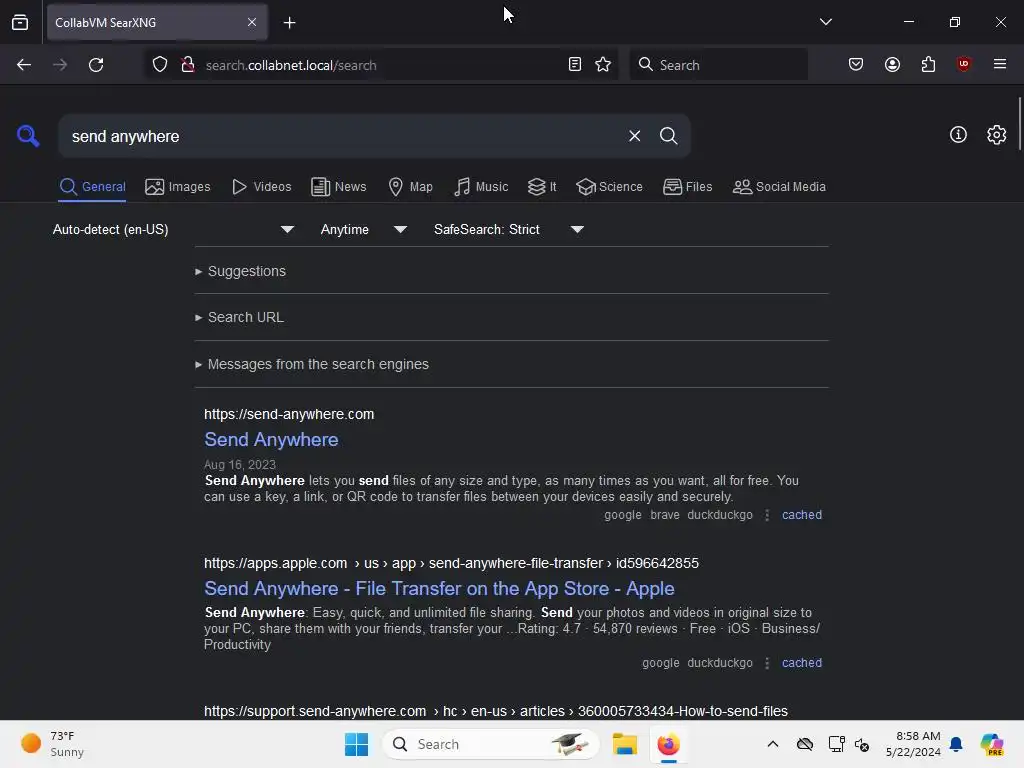Image resolution: width=1024 pixels, height=768 pixels.
Task: Open App Store Send Anywhere result
Action: (x=439, y=588)
